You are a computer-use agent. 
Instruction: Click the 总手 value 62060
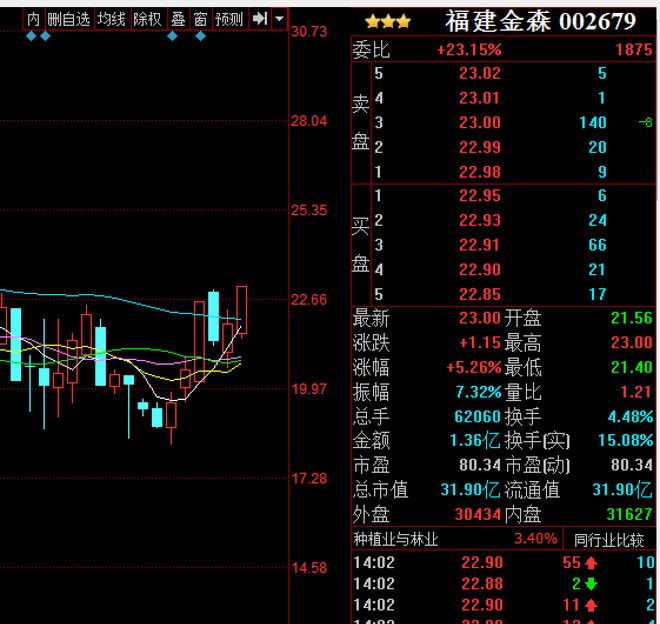477,417
